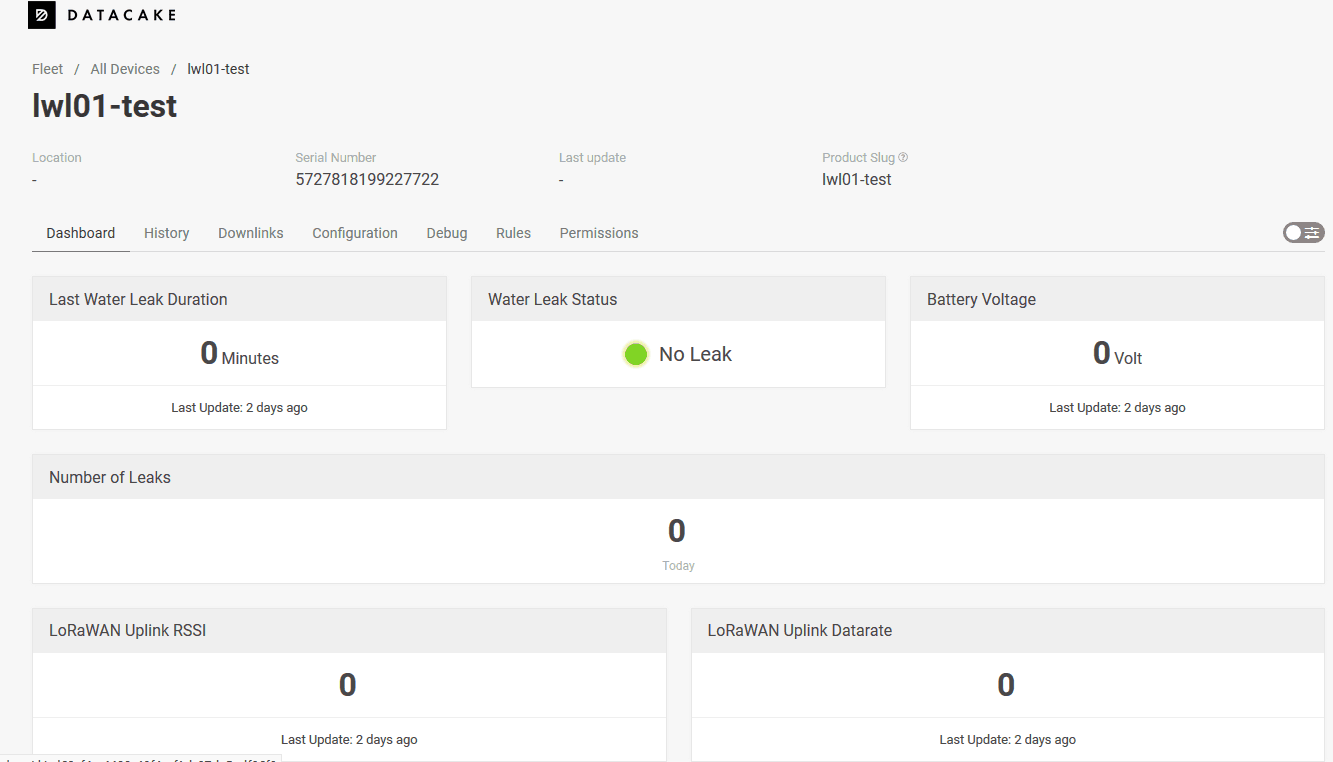Navigate to Fleet breadcrumb link
The width and height of the screenshot is (1333, 762).
(x=47, y=69)
